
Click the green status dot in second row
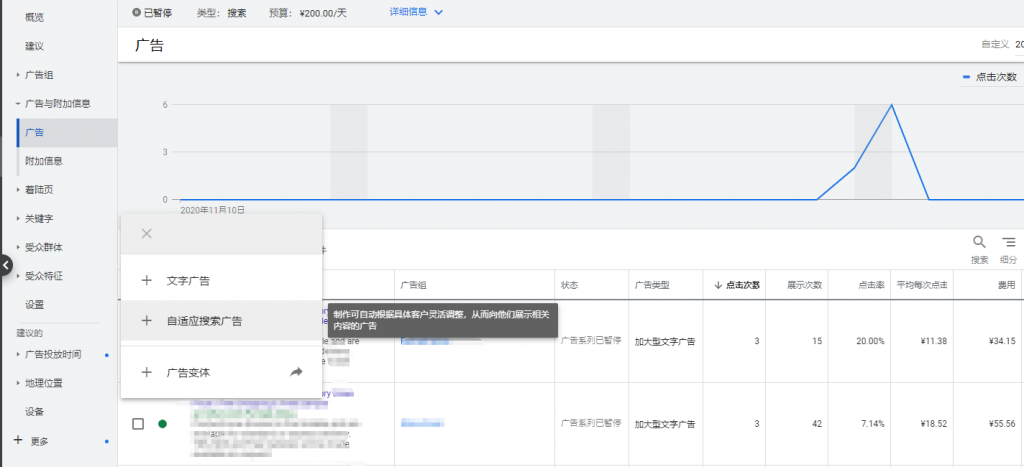click(163, 424)
